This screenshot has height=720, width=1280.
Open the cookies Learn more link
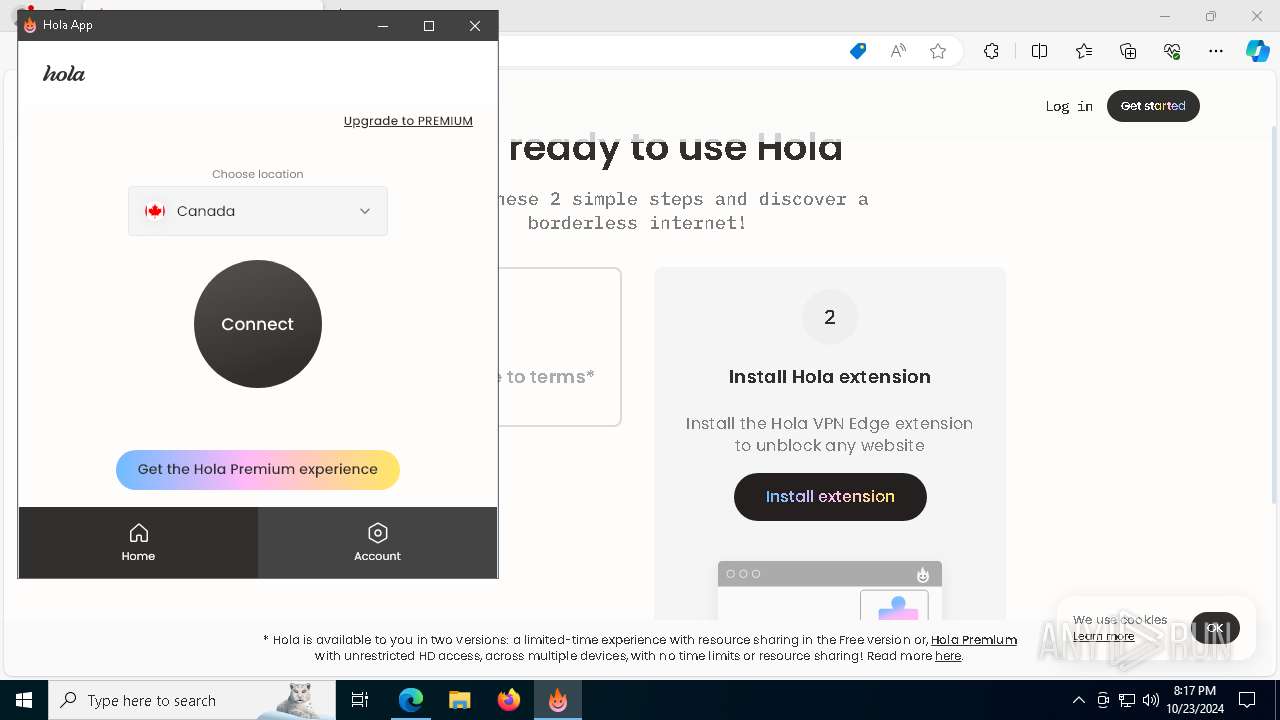1104,636
